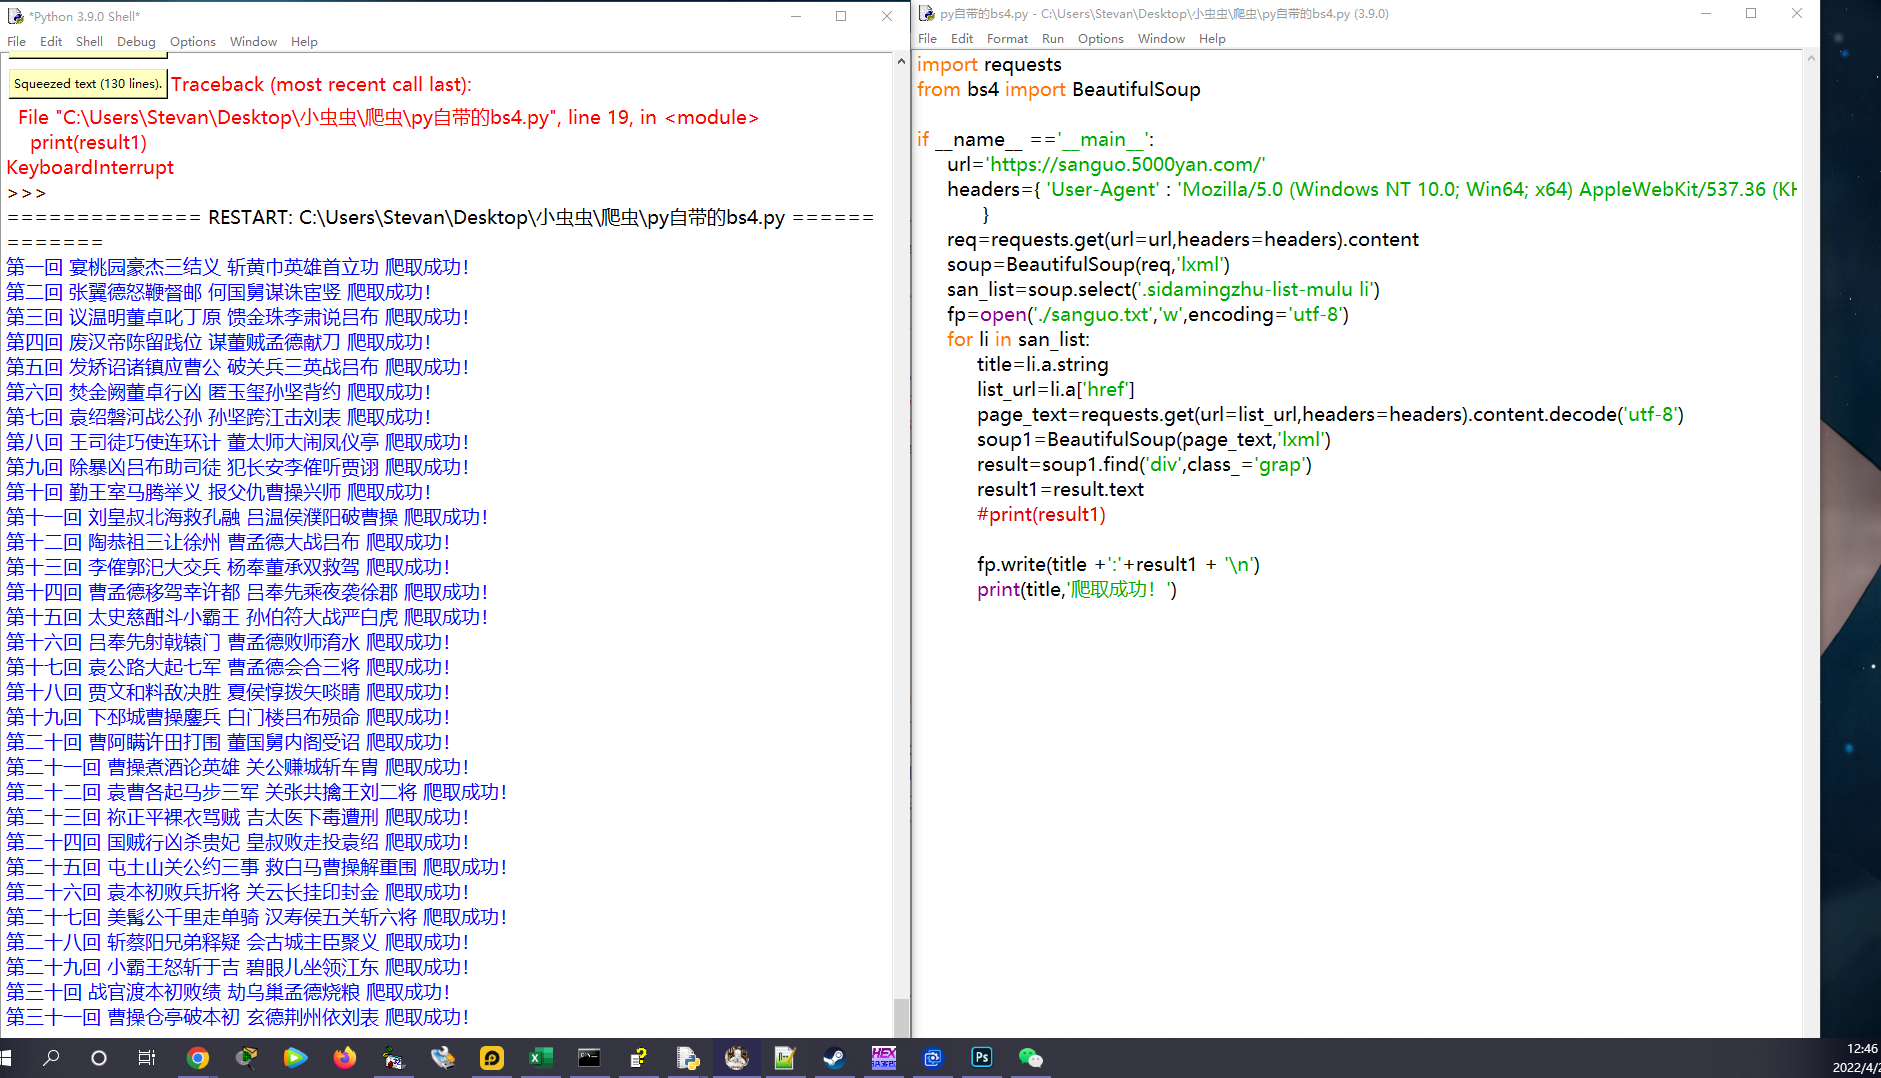Open the Windows Start menu
The width and height of the screenshot is (1881, 1078).
coord(6,1057)
